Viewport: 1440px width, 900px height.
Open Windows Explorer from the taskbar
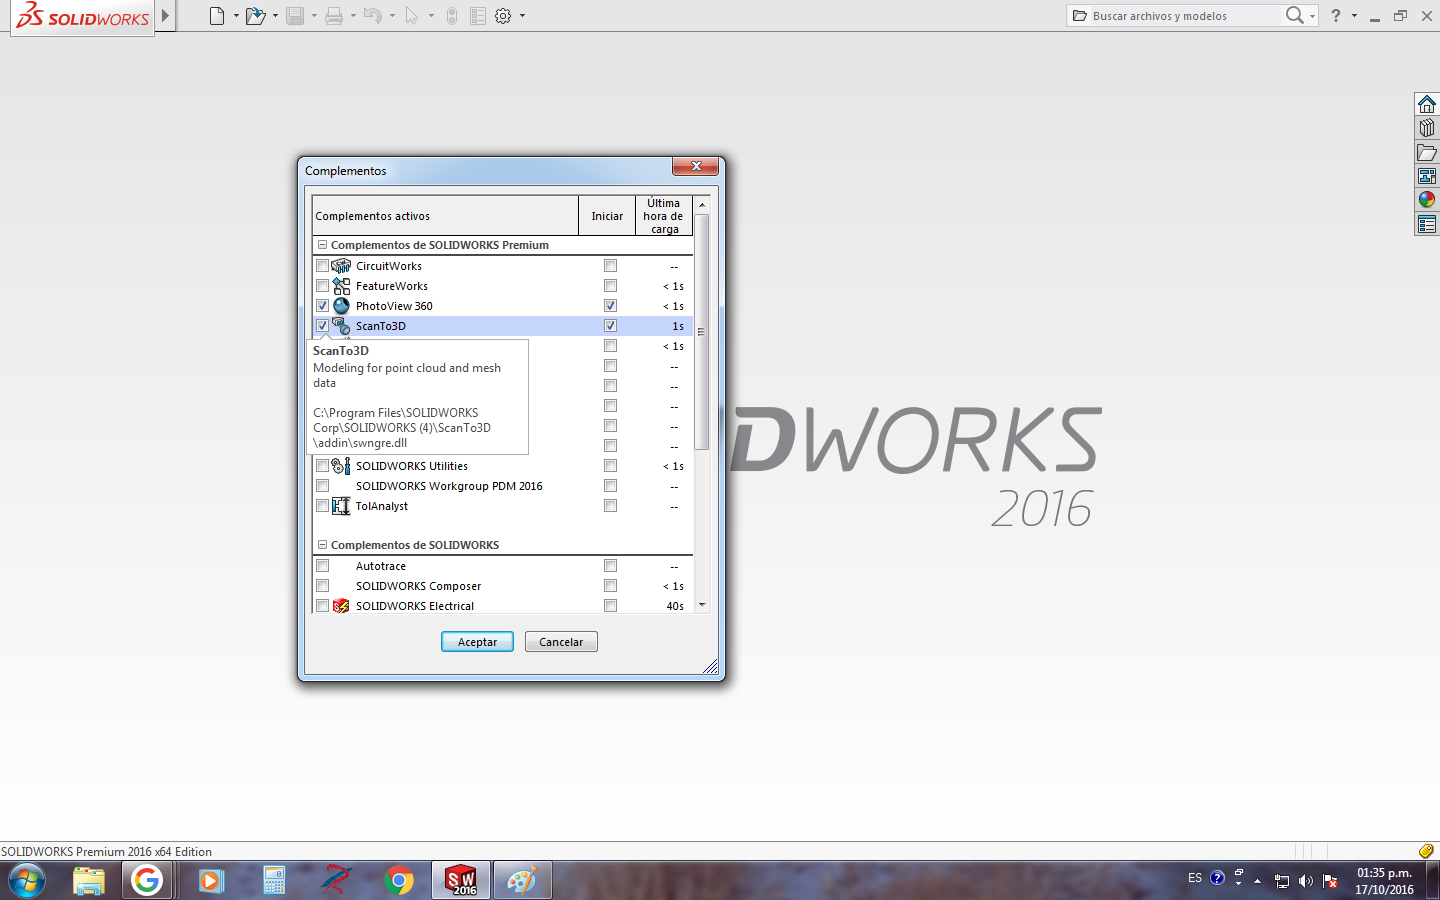point(88,881)
